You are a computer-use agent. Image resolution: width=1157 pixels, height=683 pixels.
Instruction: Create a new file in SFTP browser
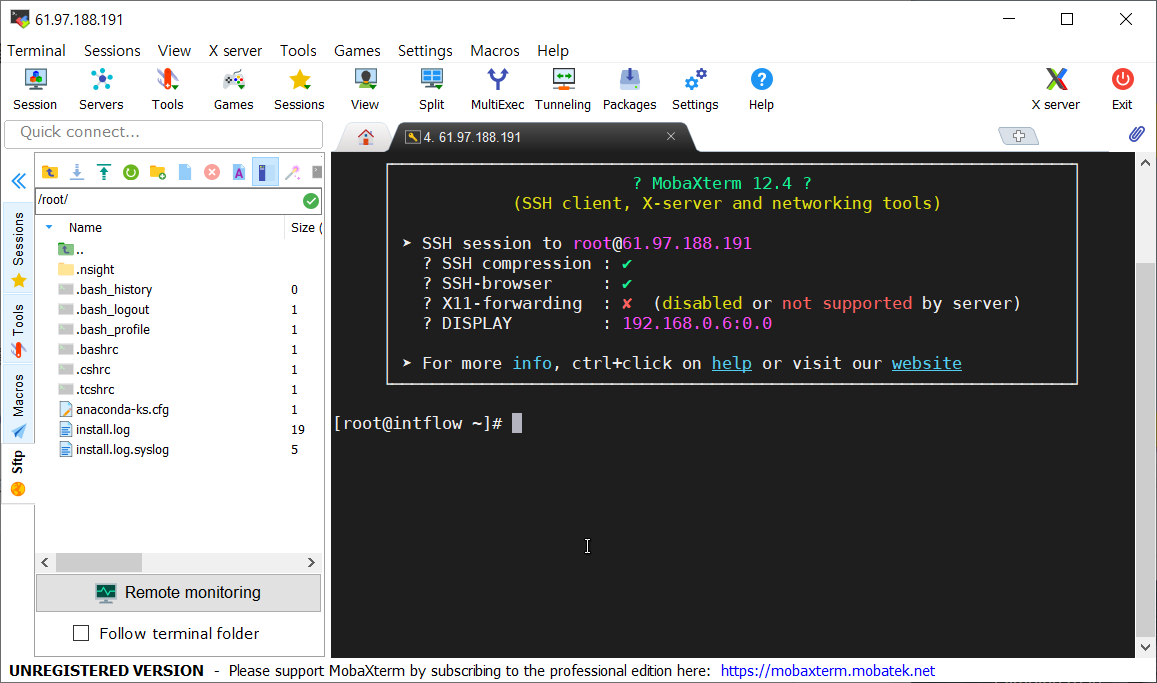coord(184,172)
